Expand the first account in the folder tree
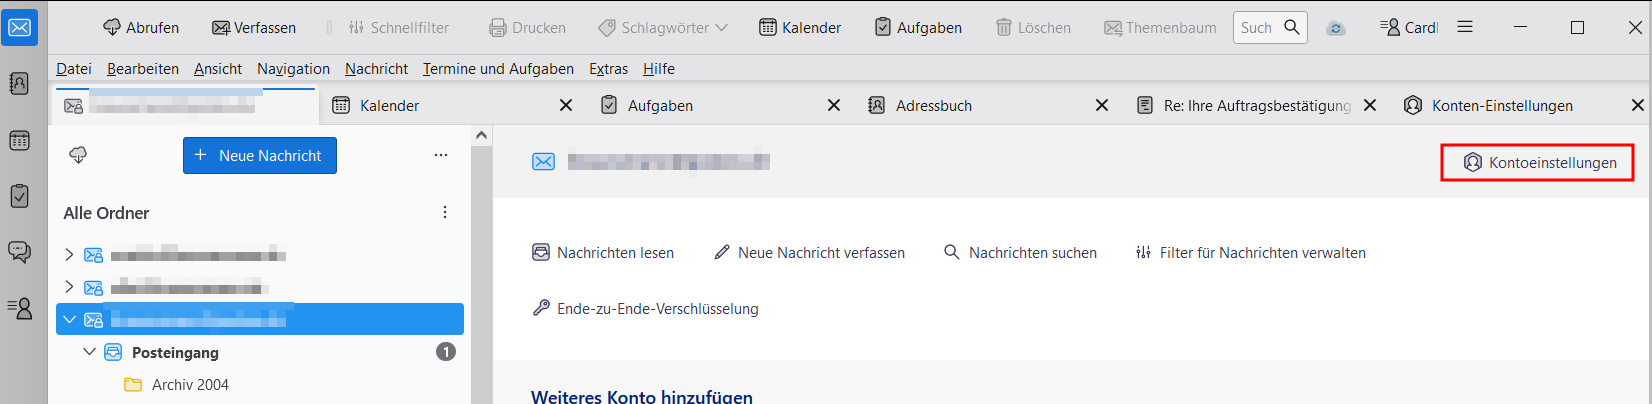1652x404 pixels. [69, 255]
